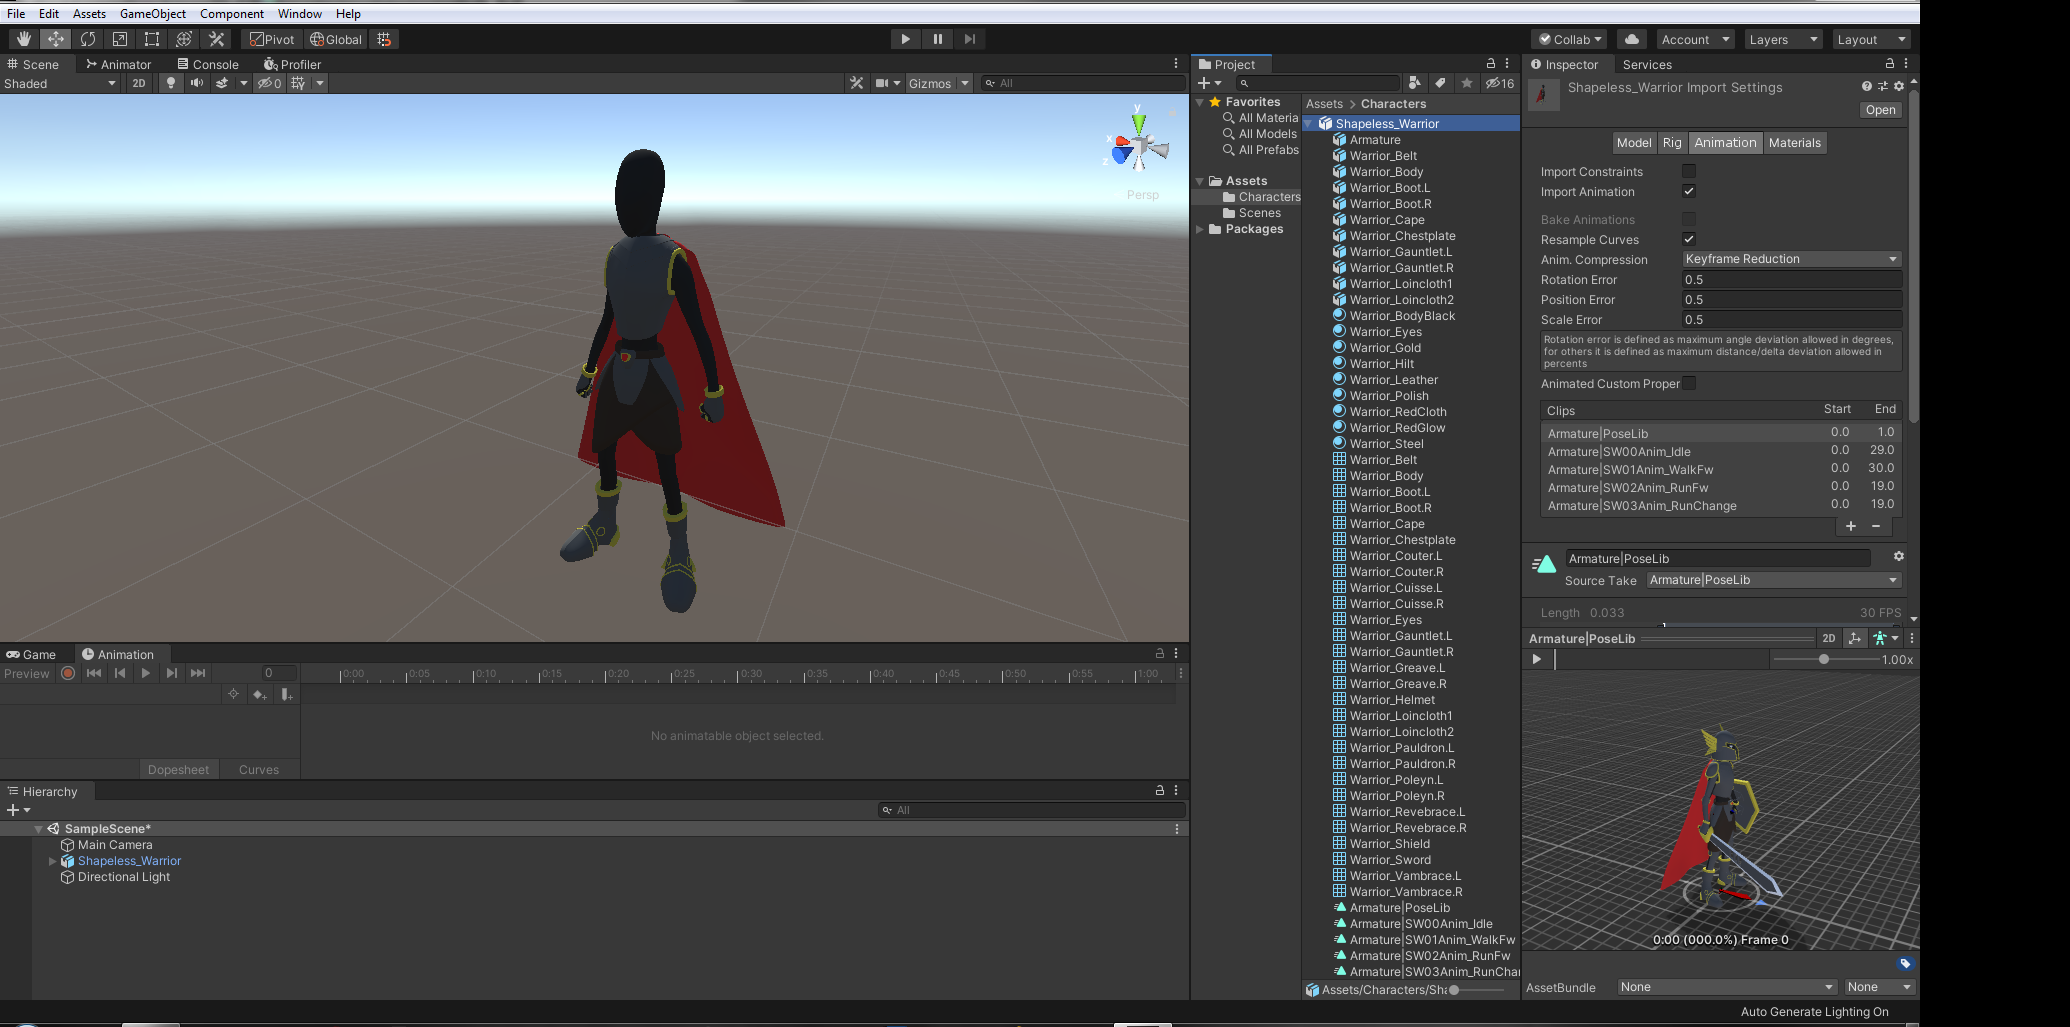Viewport: 2070px width, 1027px height.
Task: Open scene camera settings icon
Action: tap(882, 83)
